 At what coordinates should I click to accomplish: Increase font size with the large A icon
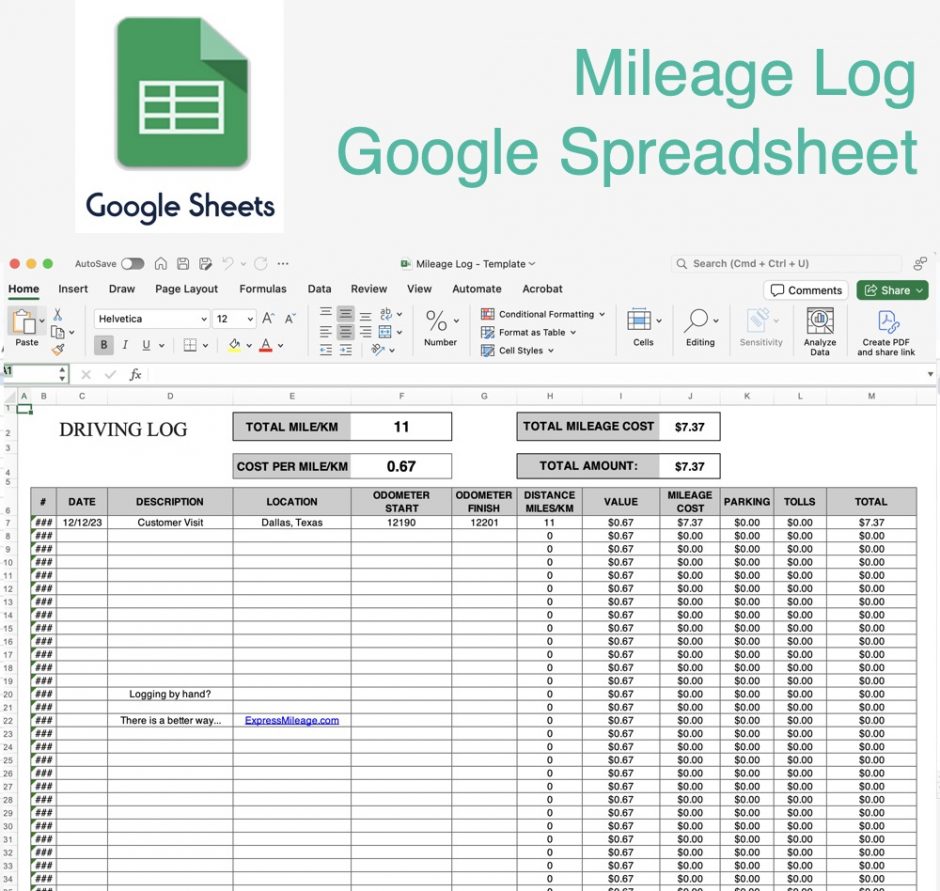coord(268,318)
